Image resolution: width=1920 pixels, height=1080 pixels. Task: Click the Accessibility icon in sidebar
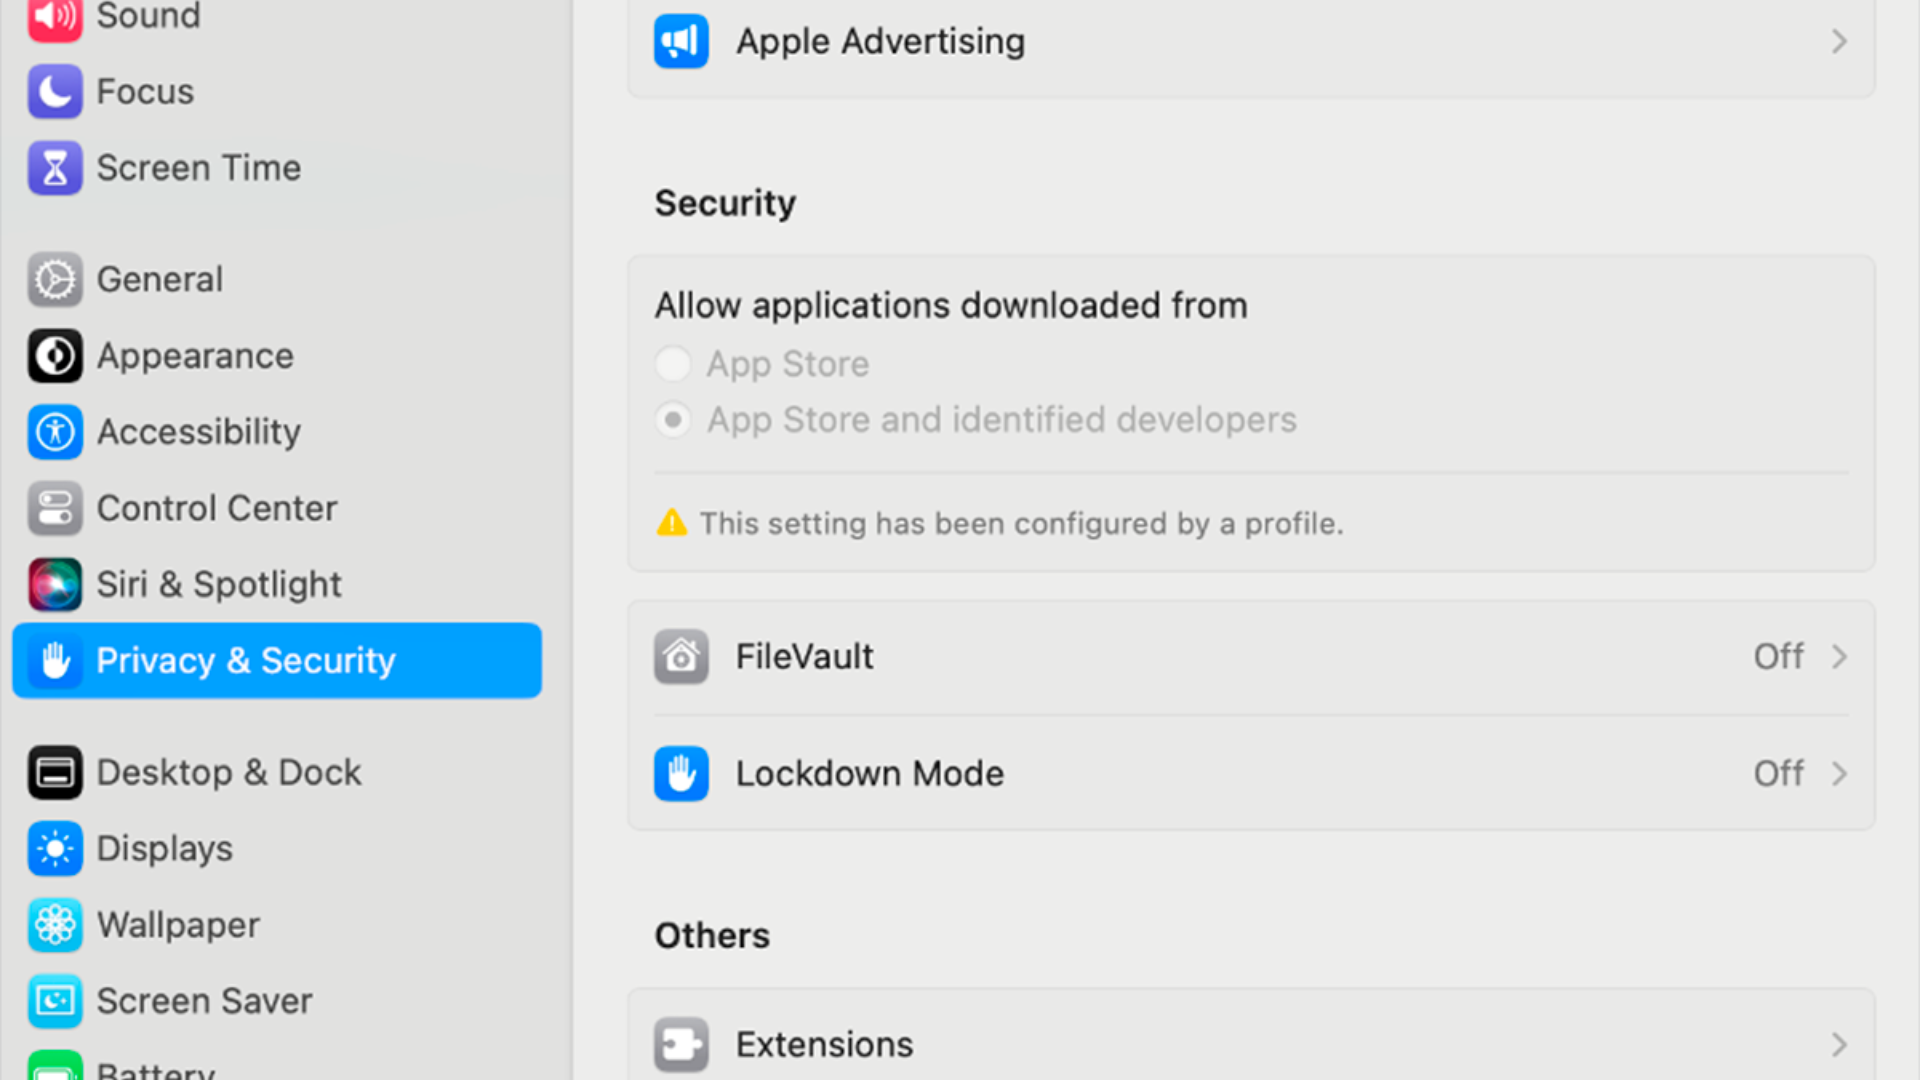tap(55, 432)
